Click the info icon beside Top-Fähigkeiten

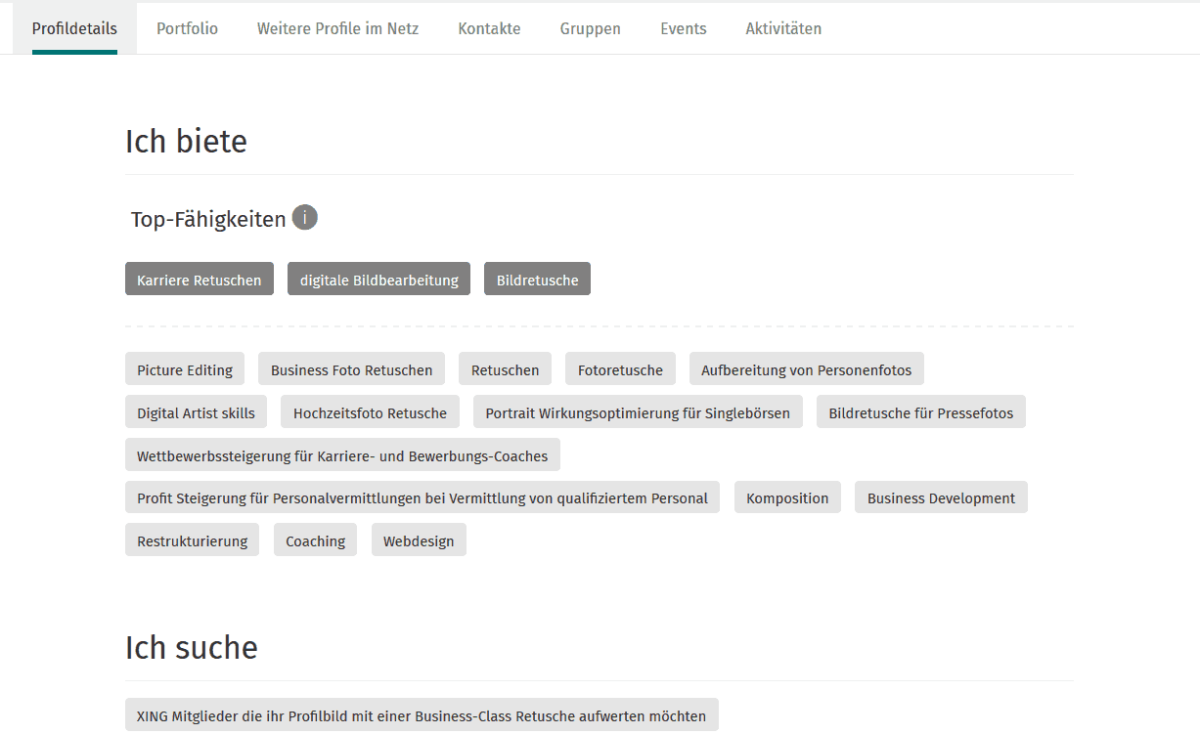point(305,217)
